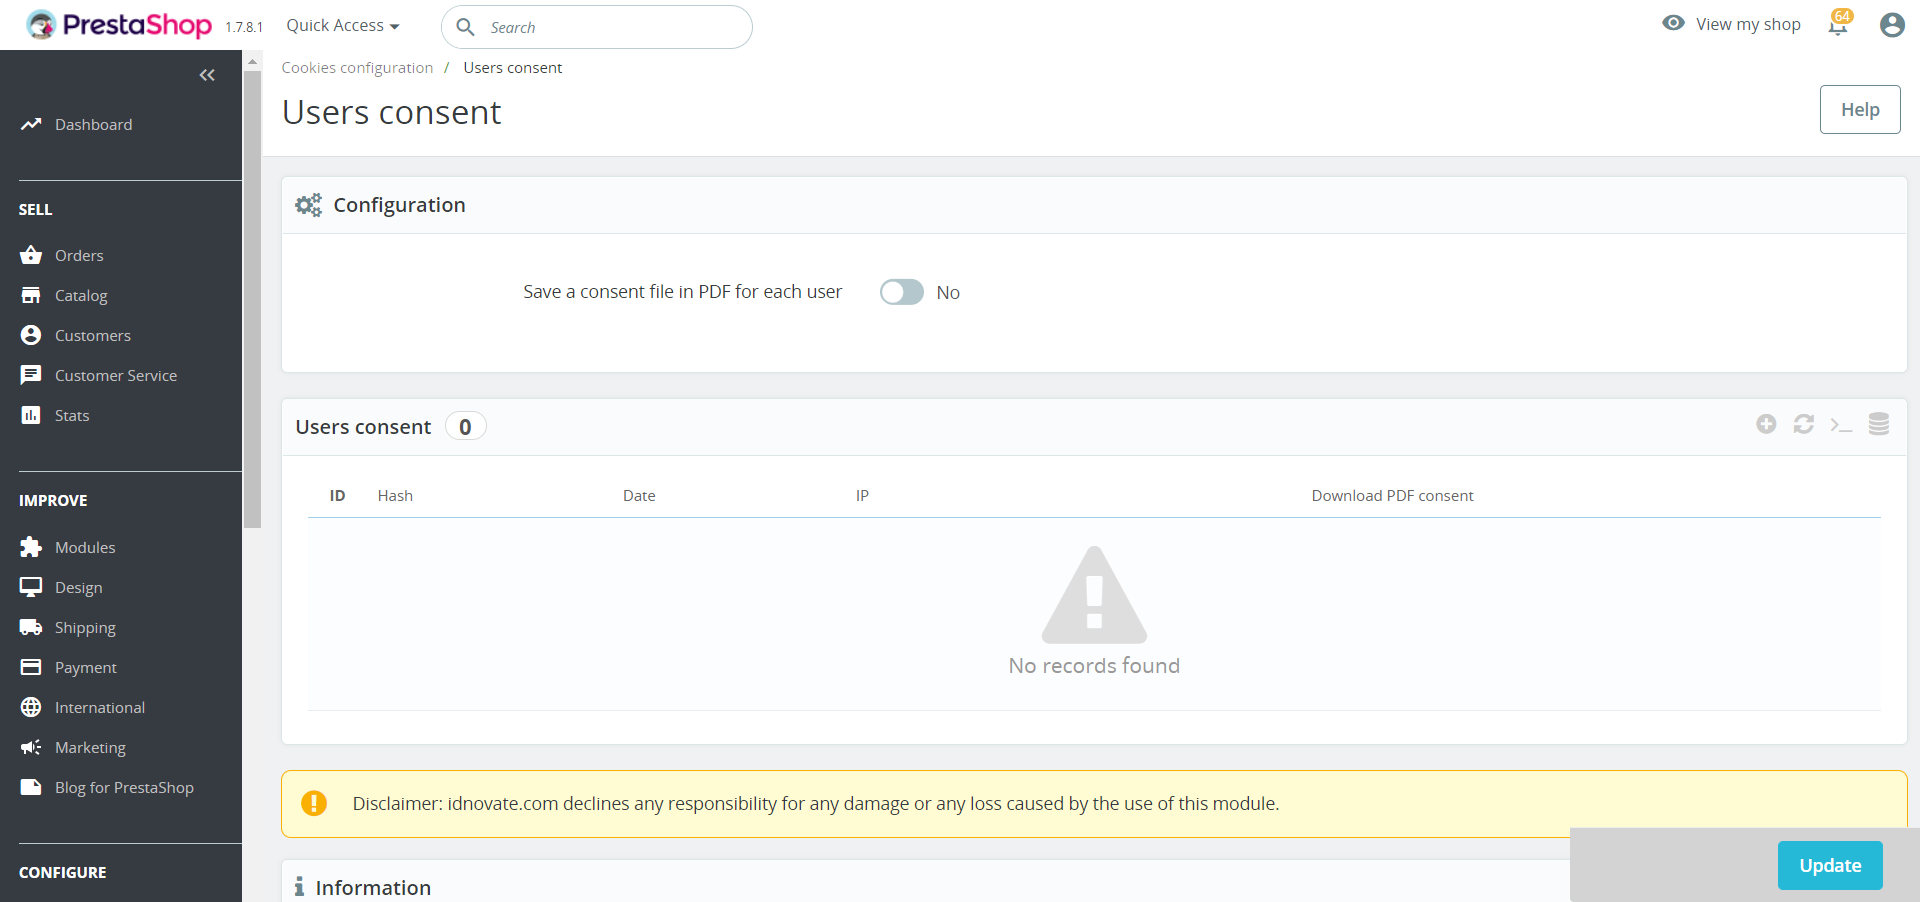Click the Update button

tap(1829, 866)
